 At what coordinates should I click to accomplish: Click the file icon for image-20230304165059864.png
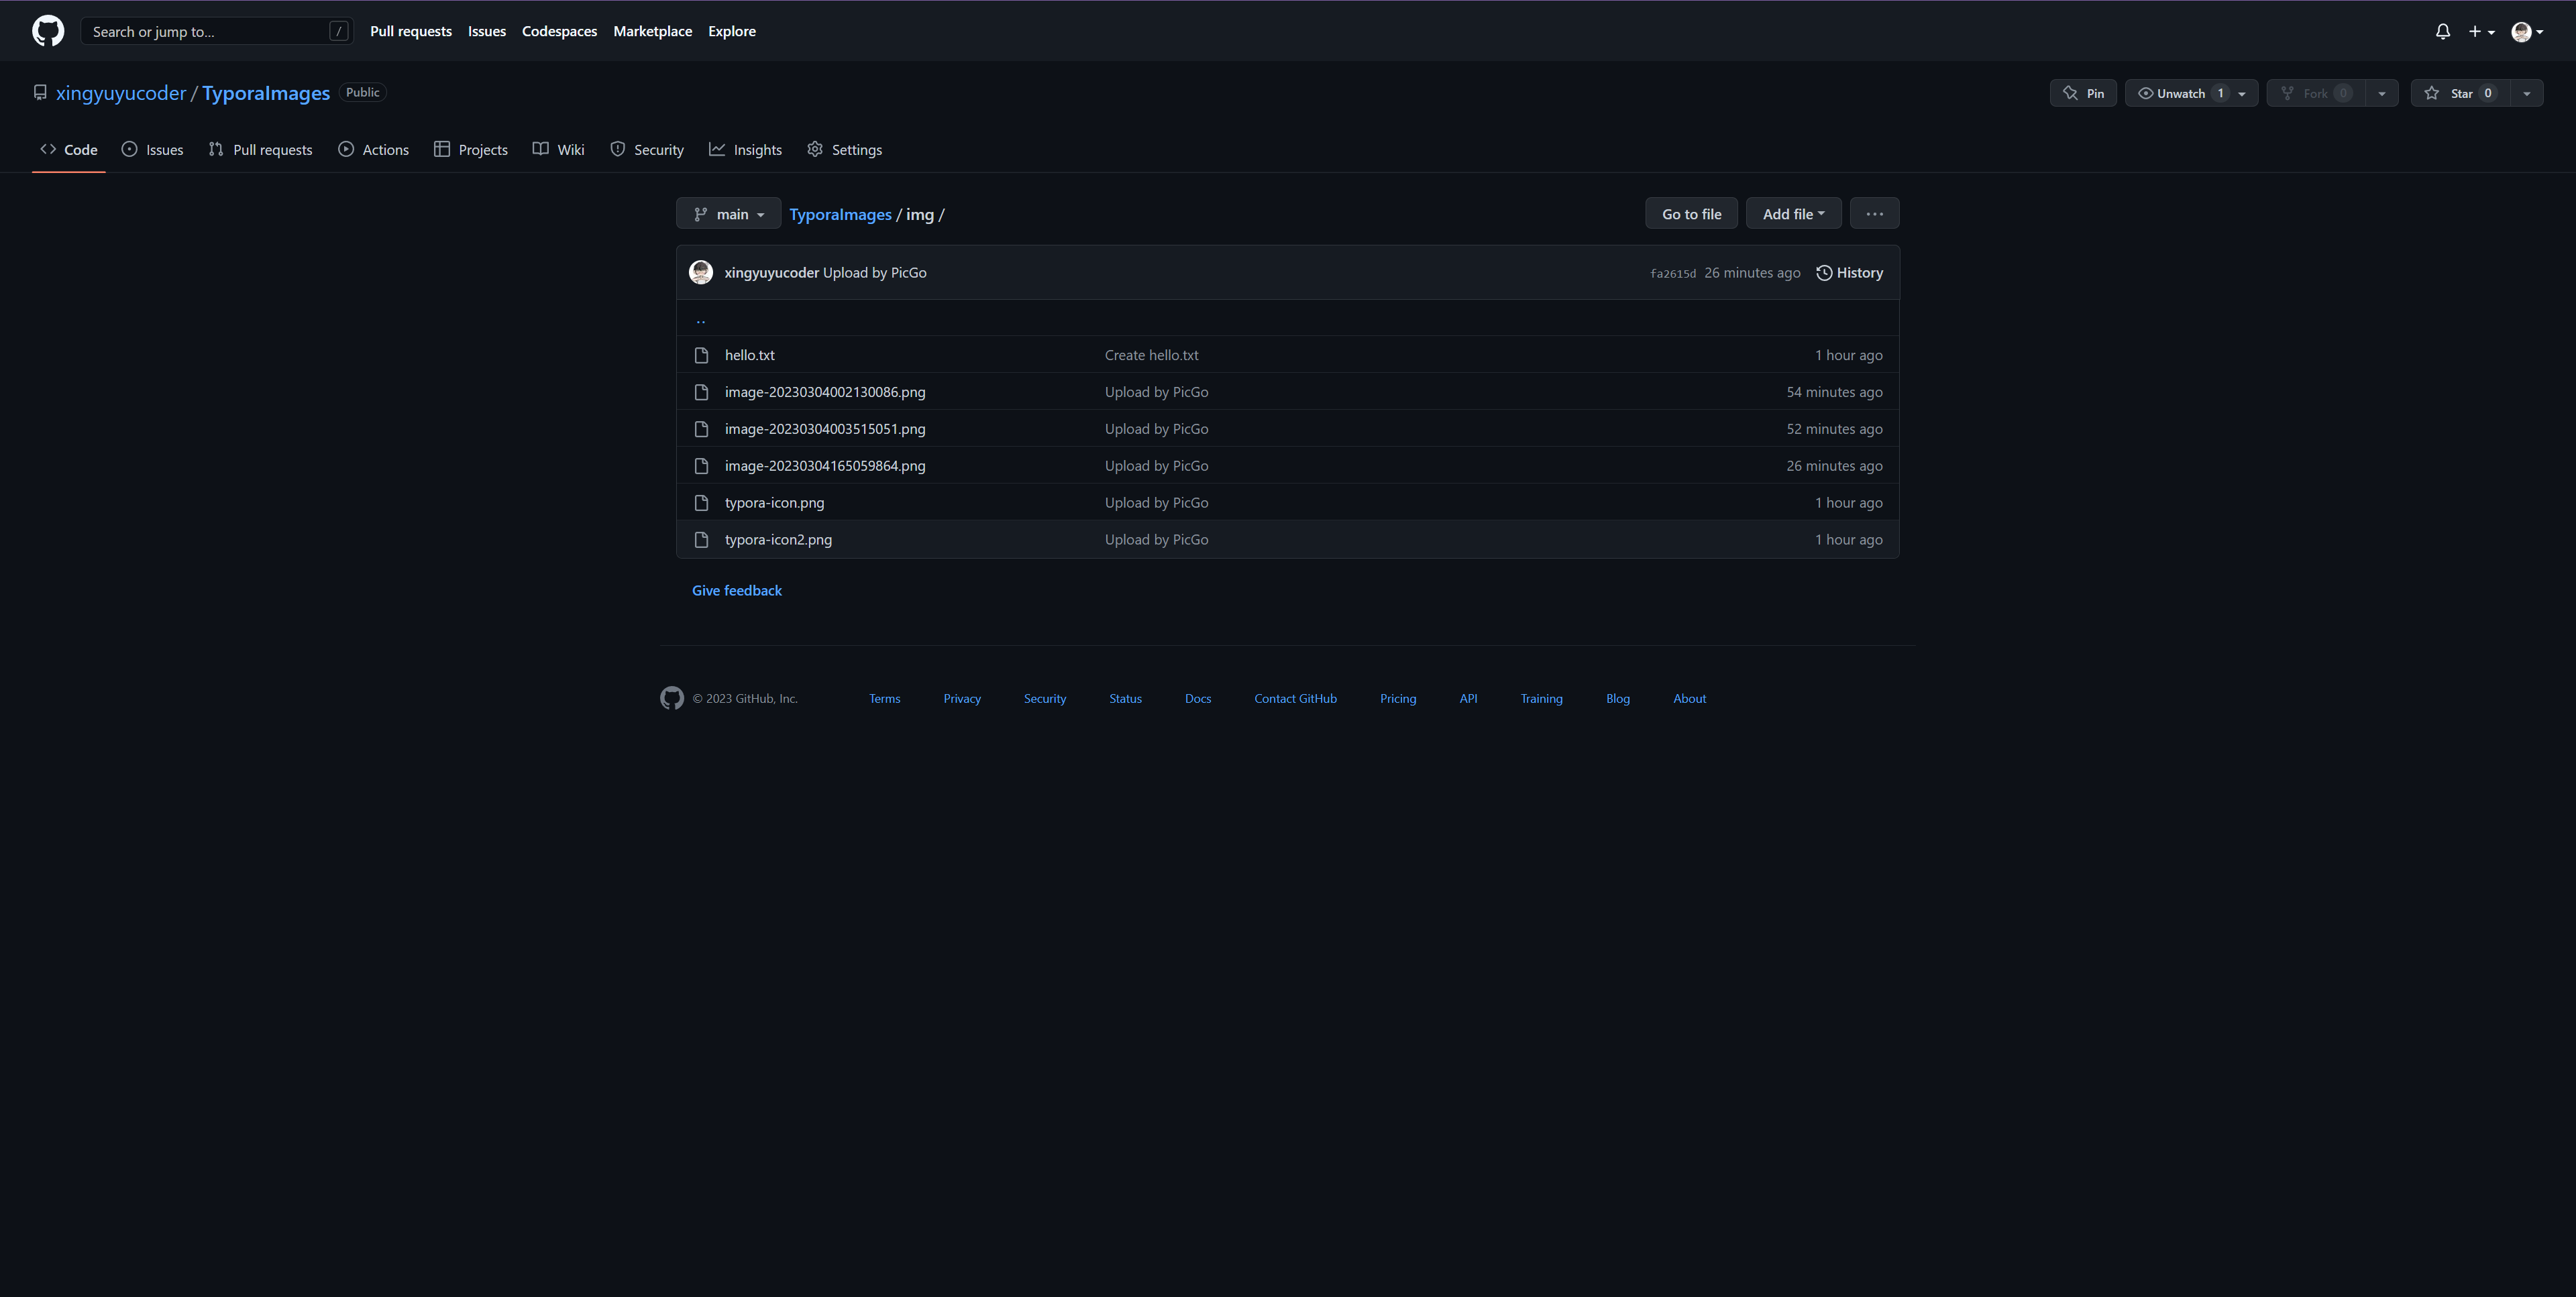point(701,466)
